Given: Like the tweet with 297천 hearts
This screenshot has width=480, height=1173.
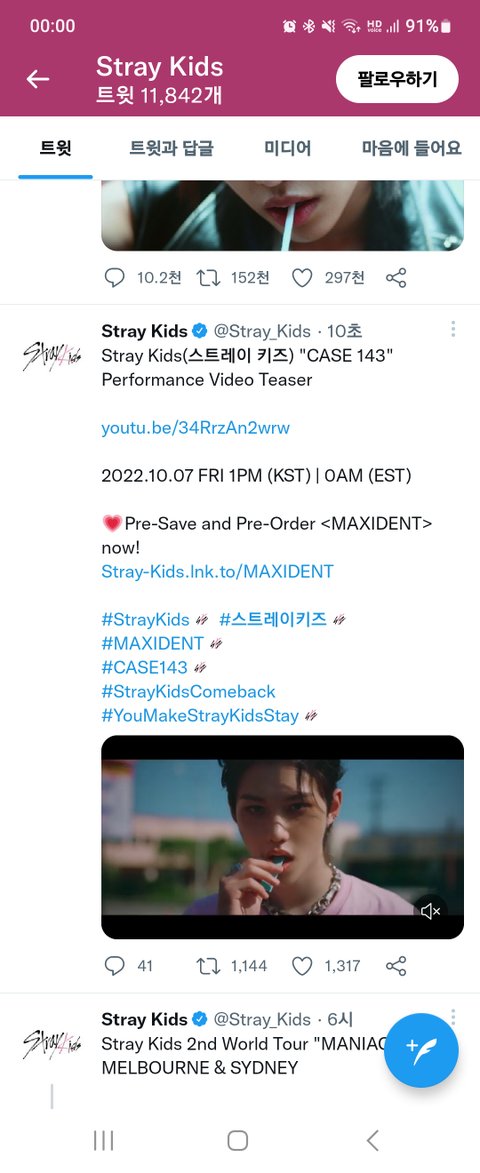Looking at the screenshot, I should 301,278.
